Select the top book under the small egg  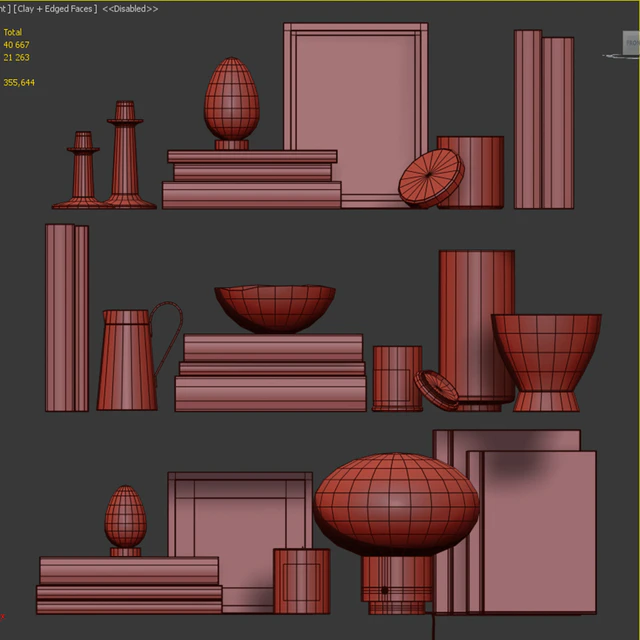click(x=129, y=571)
